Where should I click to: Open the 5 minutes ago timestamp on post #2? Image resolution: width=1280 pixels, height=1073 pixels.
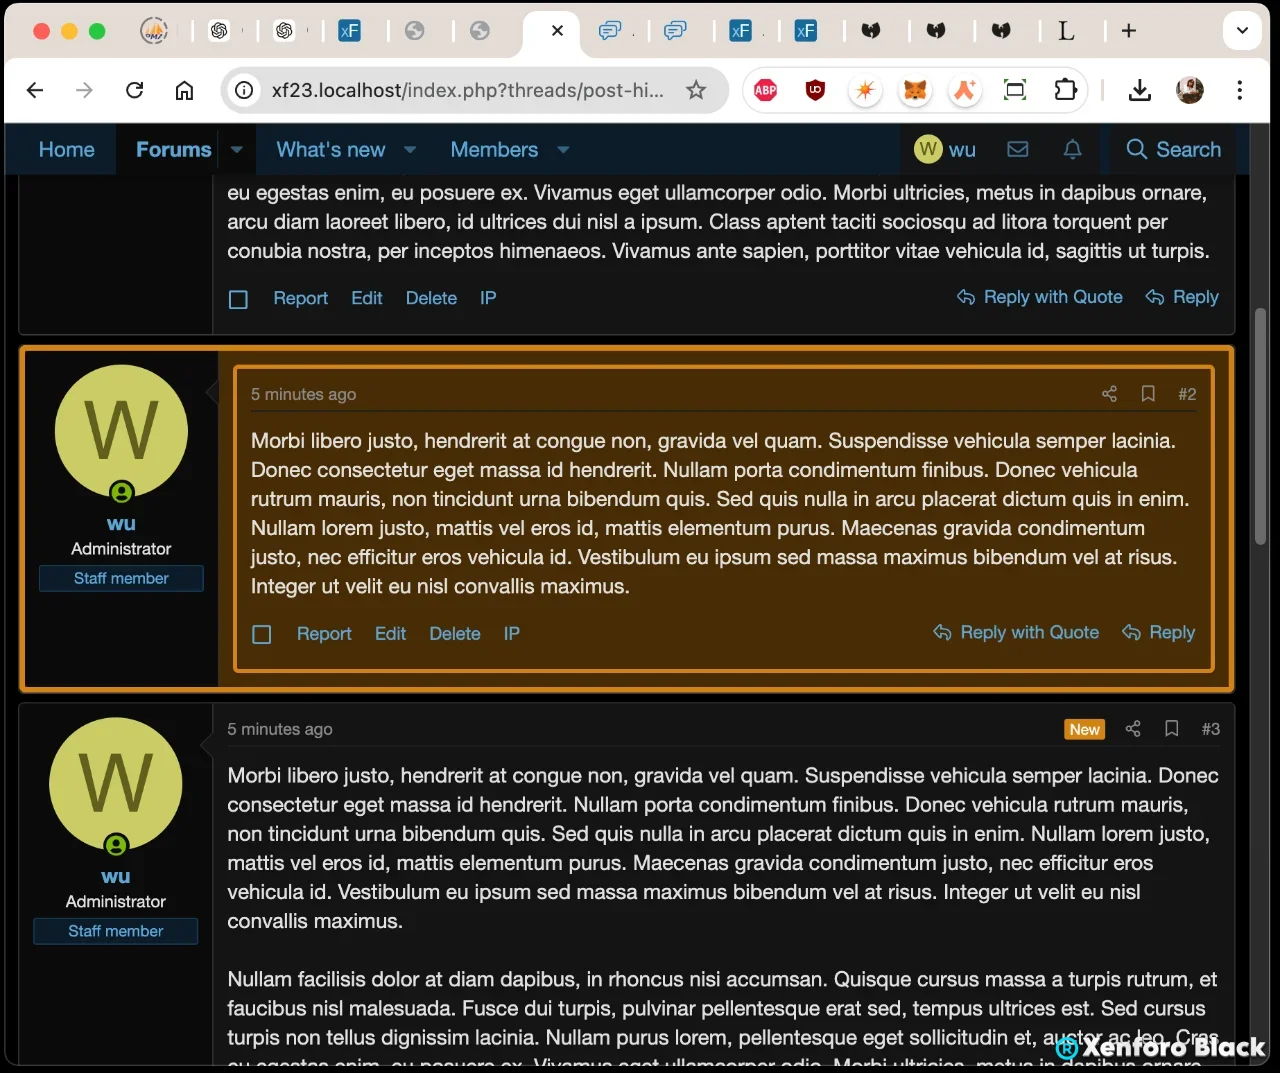(x=303, y=394)
